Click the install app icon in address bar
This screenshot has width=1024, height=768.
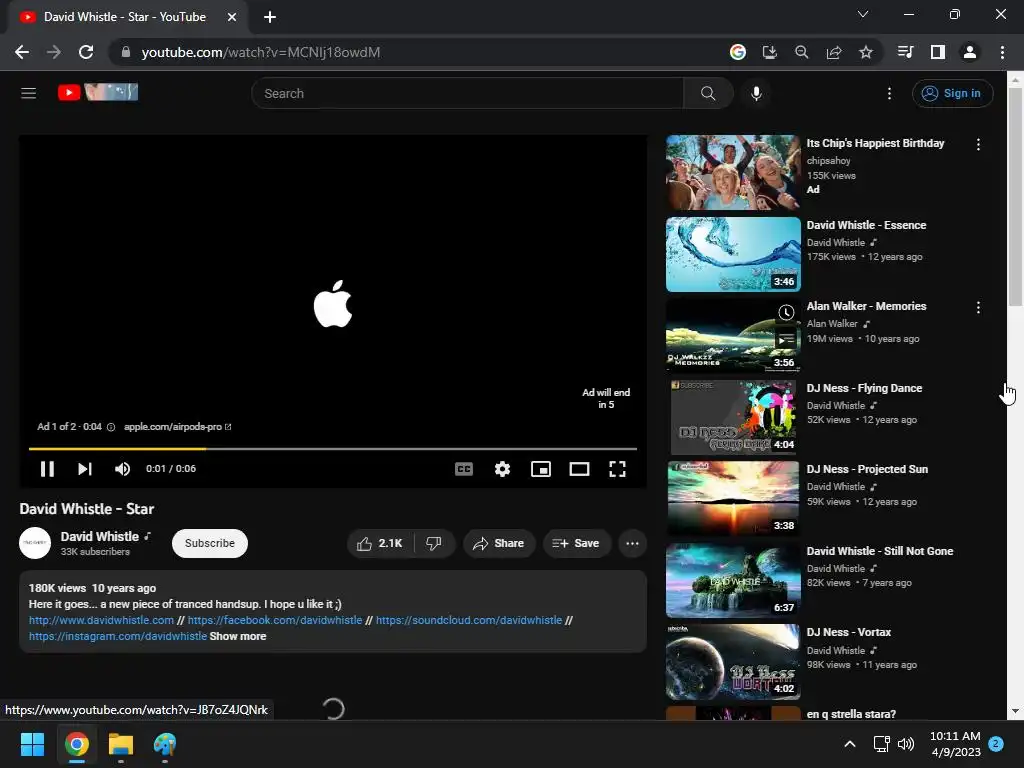(x=769, y=52)
